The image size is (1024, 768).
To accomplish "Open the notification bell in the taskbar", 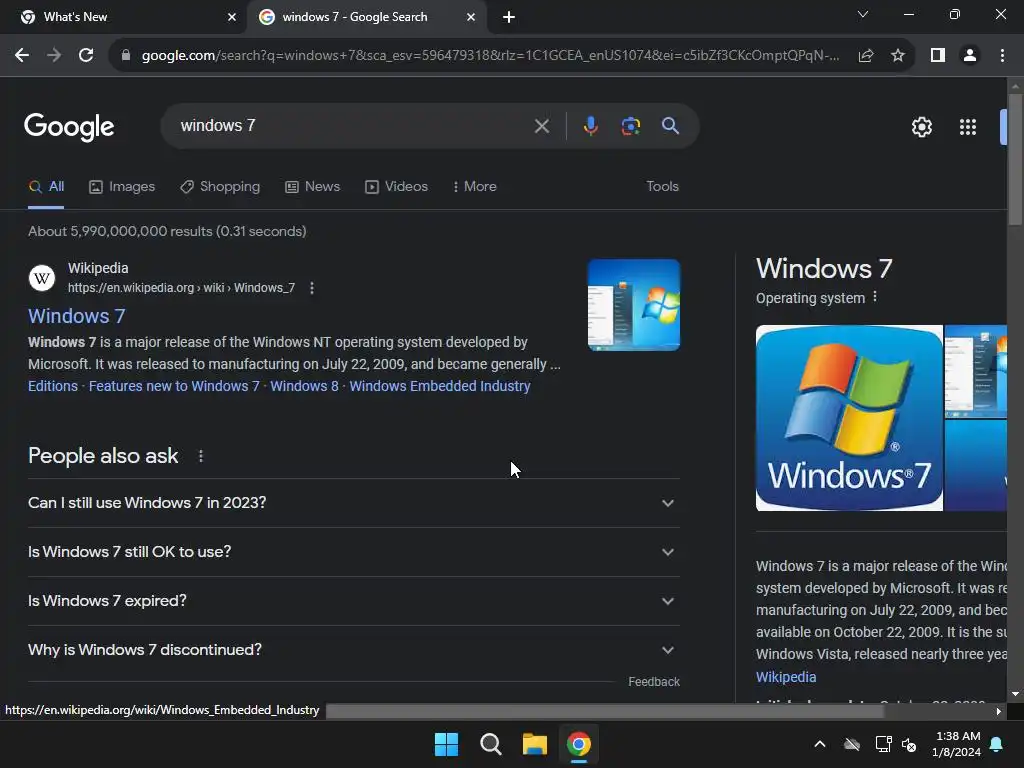I will coord(997,744).
